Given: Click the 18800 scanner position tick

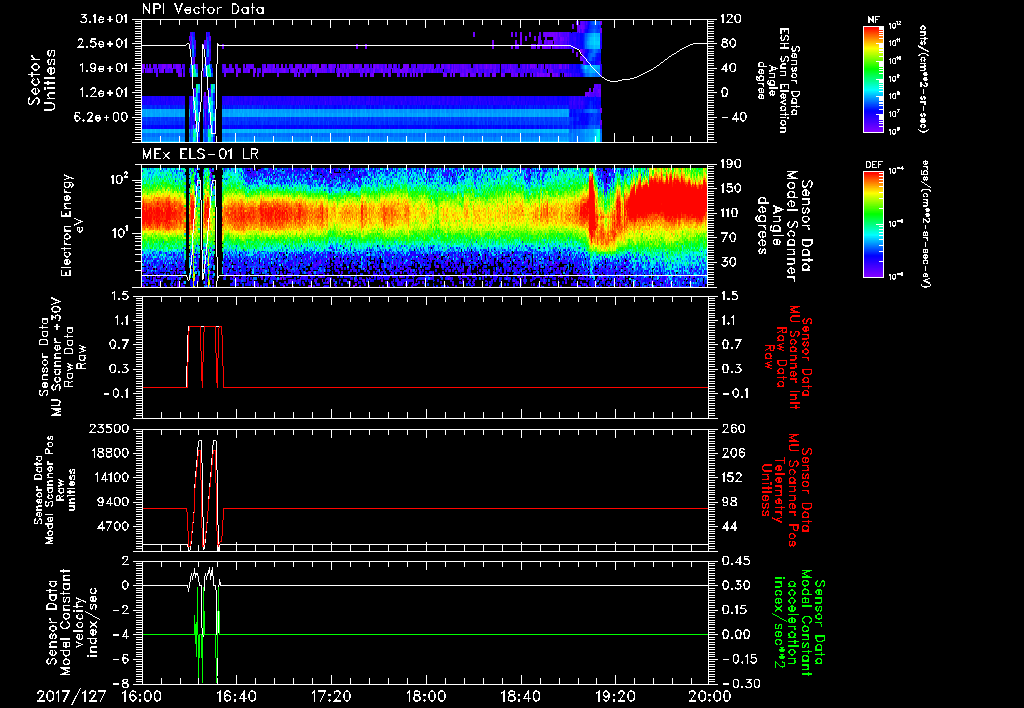Looking at the screenshot, I should (108, 453).
